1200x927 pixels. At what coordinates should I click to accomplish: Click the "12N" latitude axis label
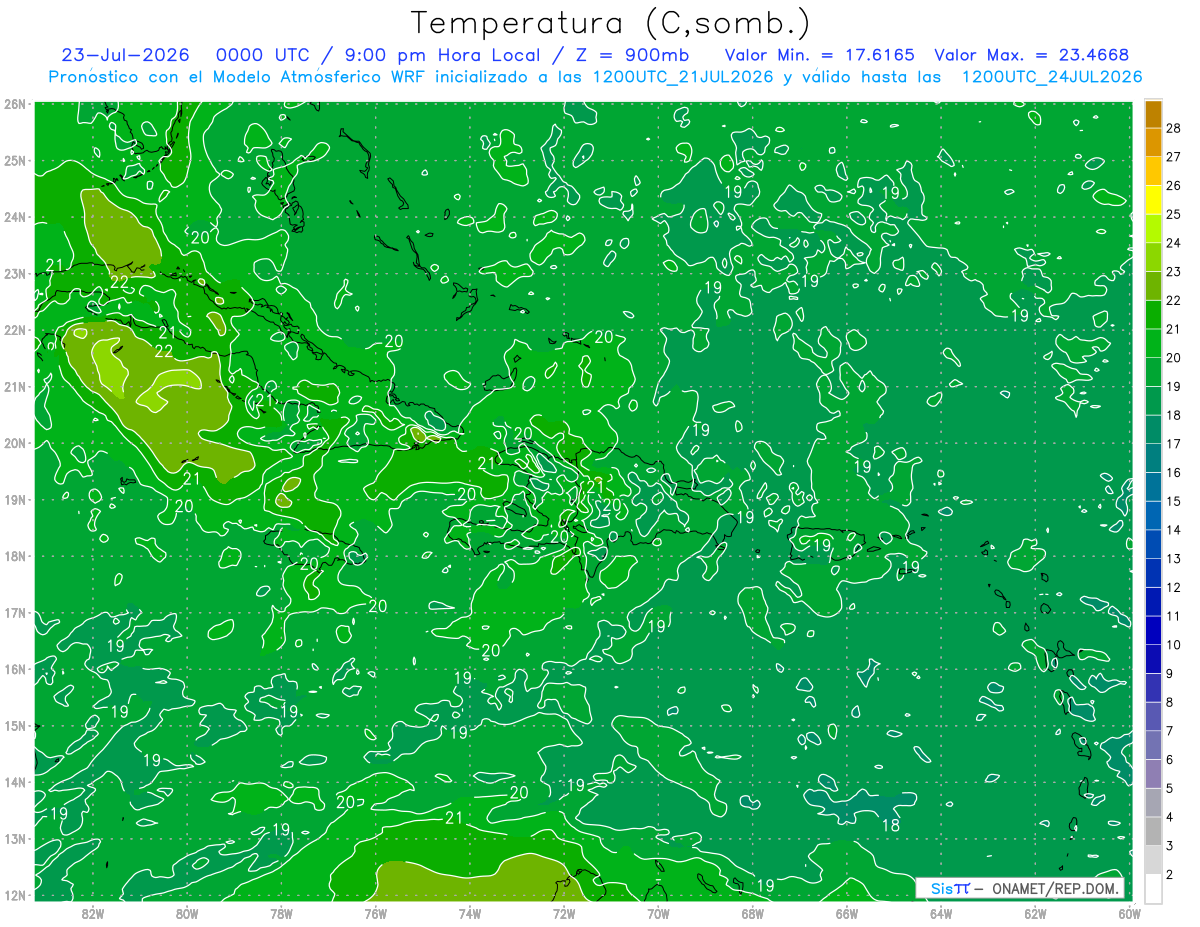point(14,895)
